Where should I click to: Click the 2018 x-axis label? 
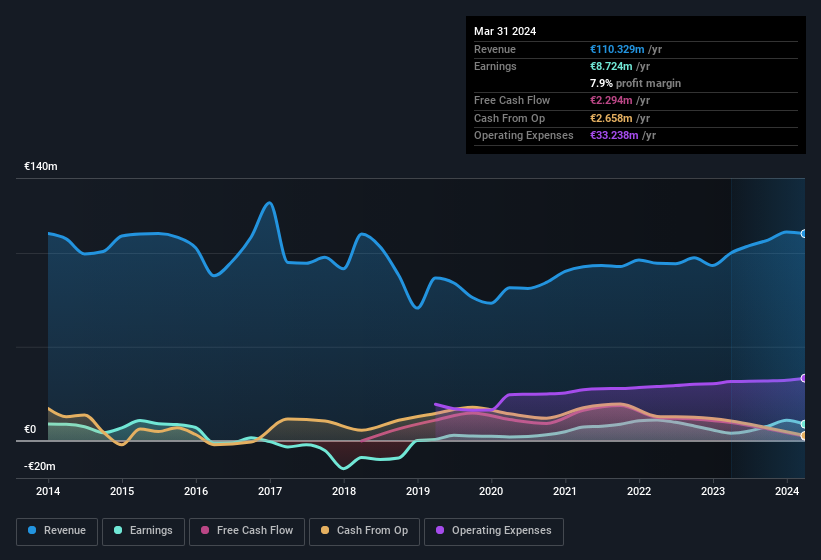[344, 491]
